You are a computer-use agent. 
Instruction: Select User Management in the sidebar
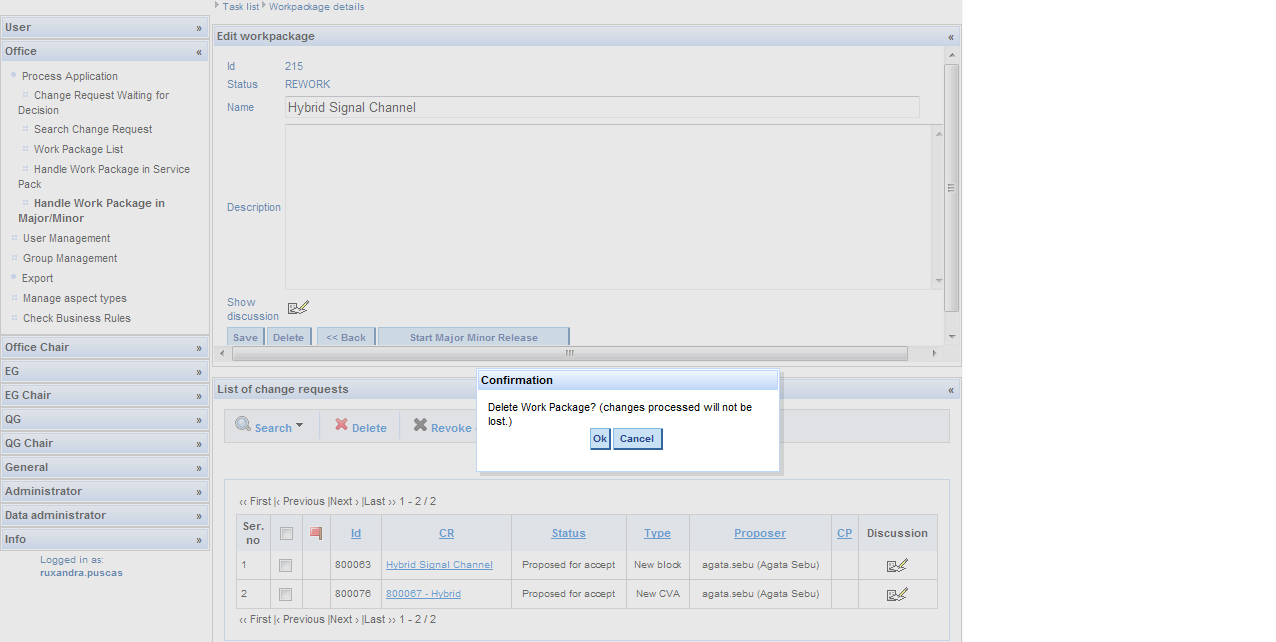pyautogui.click(x=66, y=238)
